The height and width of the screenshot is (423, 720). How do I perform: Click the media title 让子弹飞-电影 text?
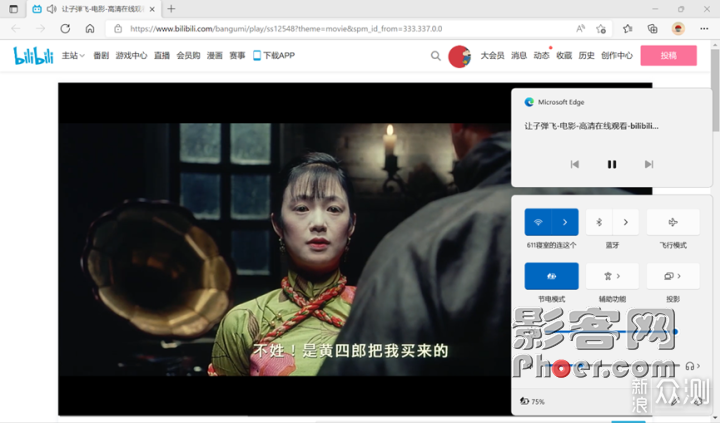click(x=591, y=126)
